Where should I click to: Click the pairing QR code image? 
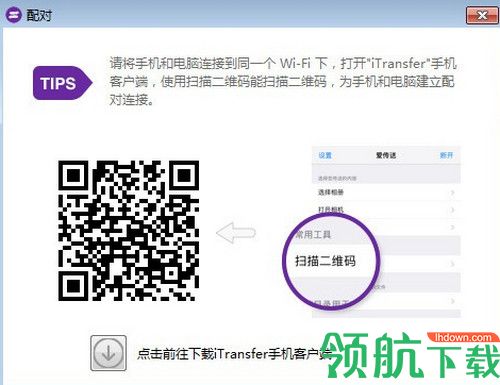pos(129,231)
